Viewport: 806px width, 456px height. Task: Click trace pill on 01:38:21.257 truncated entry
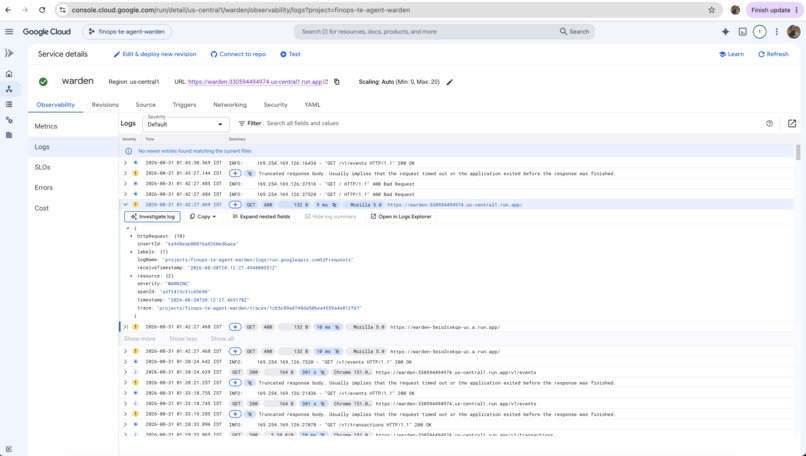pos(250,382)
